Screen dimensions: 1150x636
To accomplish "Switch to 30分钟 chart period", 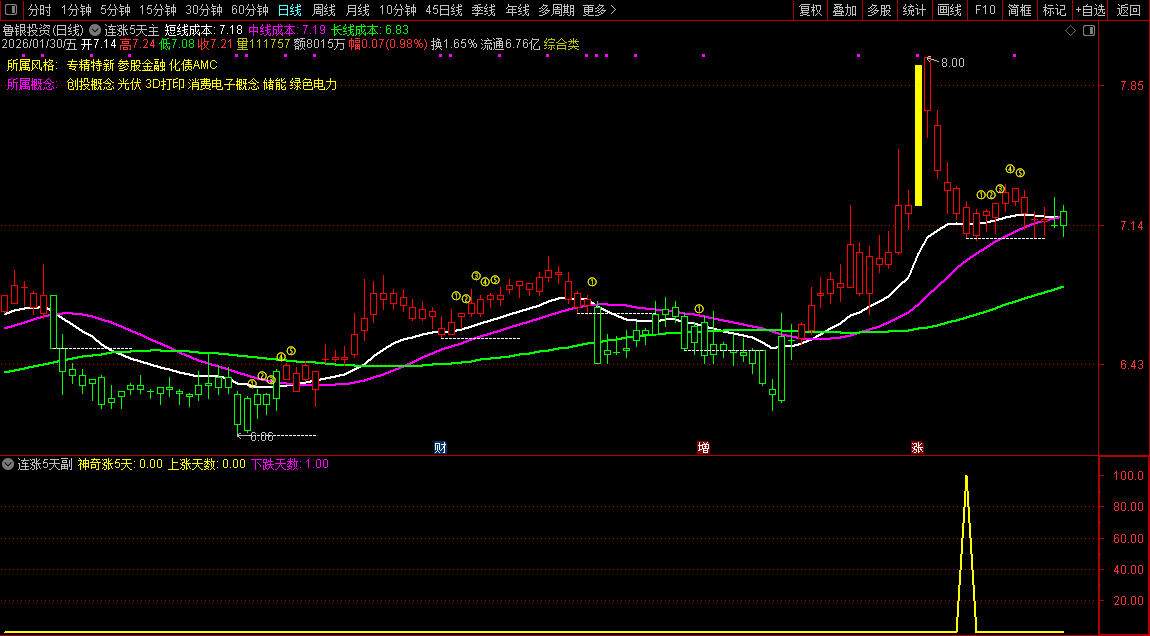I will click(204, 10).
